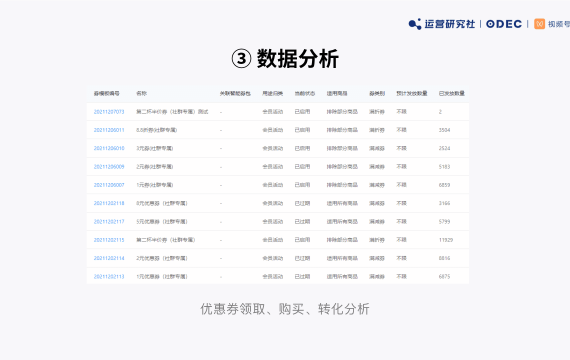Viewport: 570px width, 360px height.
Task: Open coupon template 20211202115
Action: (109, 240)
